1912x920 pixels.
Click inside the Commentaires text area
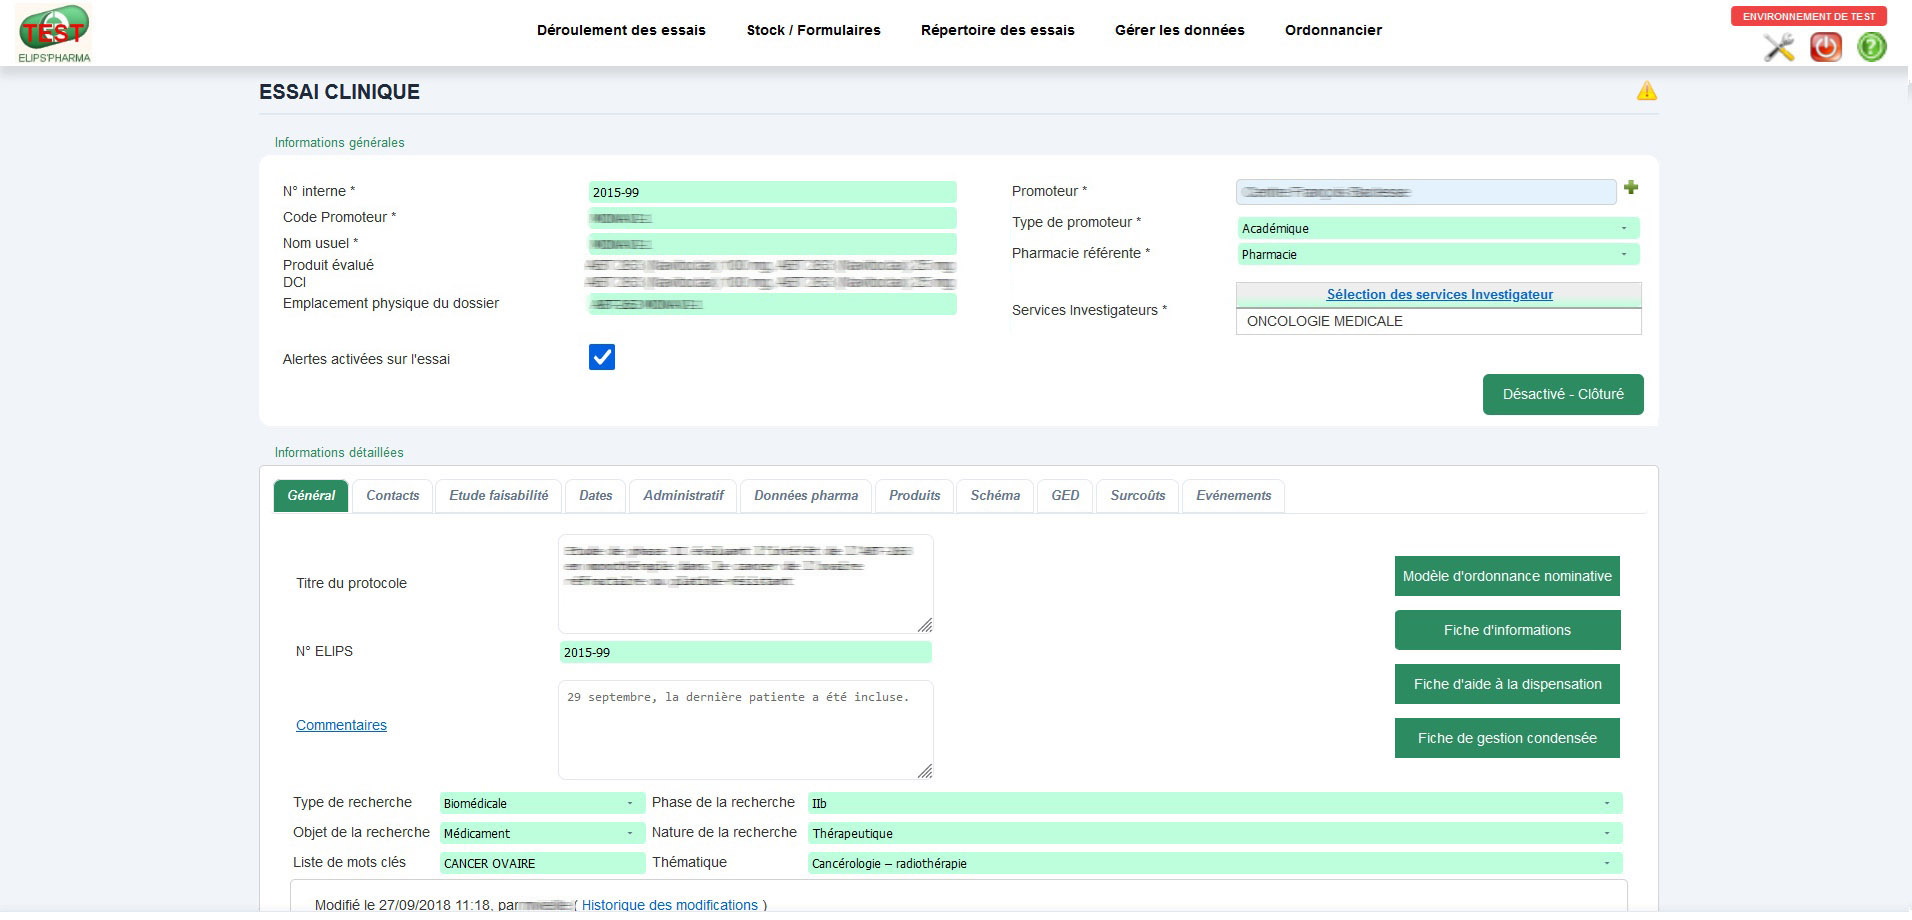[x=745, y=730]
